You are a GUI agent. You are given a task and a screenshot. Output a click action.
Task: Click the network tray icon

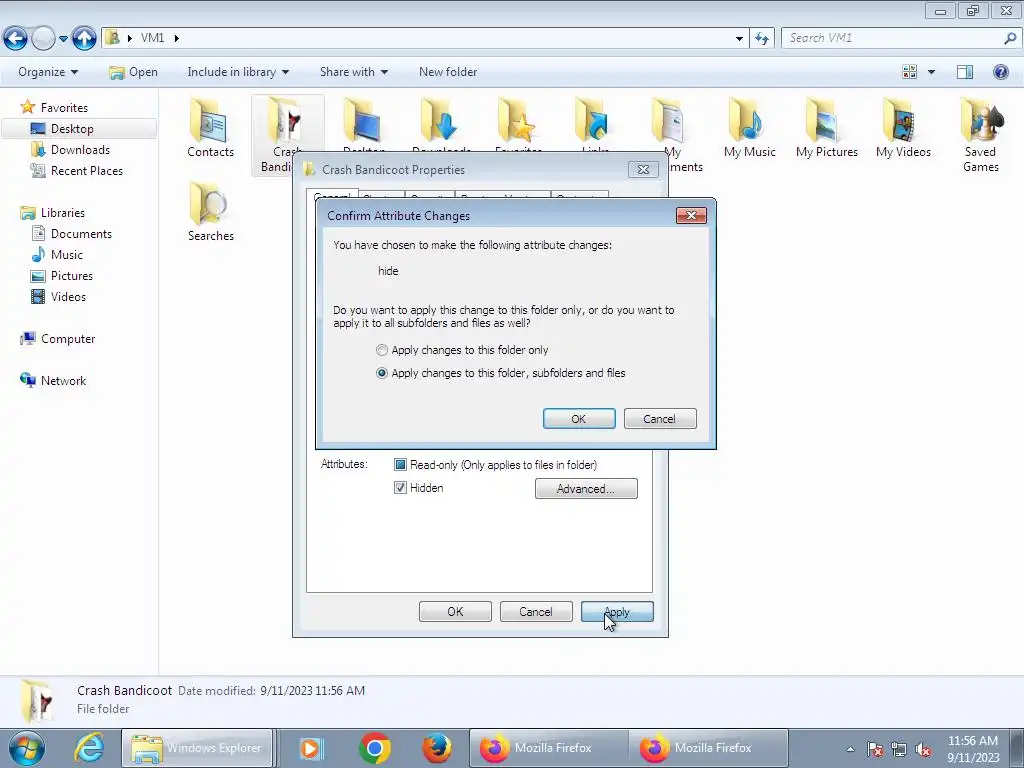tap(899, 749)
